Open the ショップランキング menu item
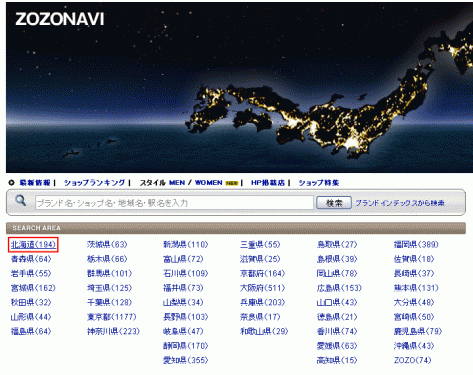 coord(94,183)
